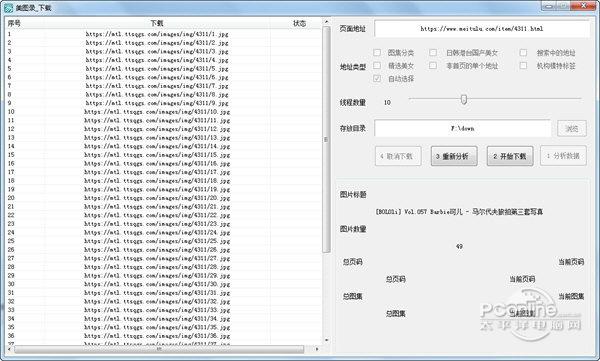Select row 26 URL ending 4311/26.jpg
The width and height of the screenshot is (600, 361).
(157, 250)
